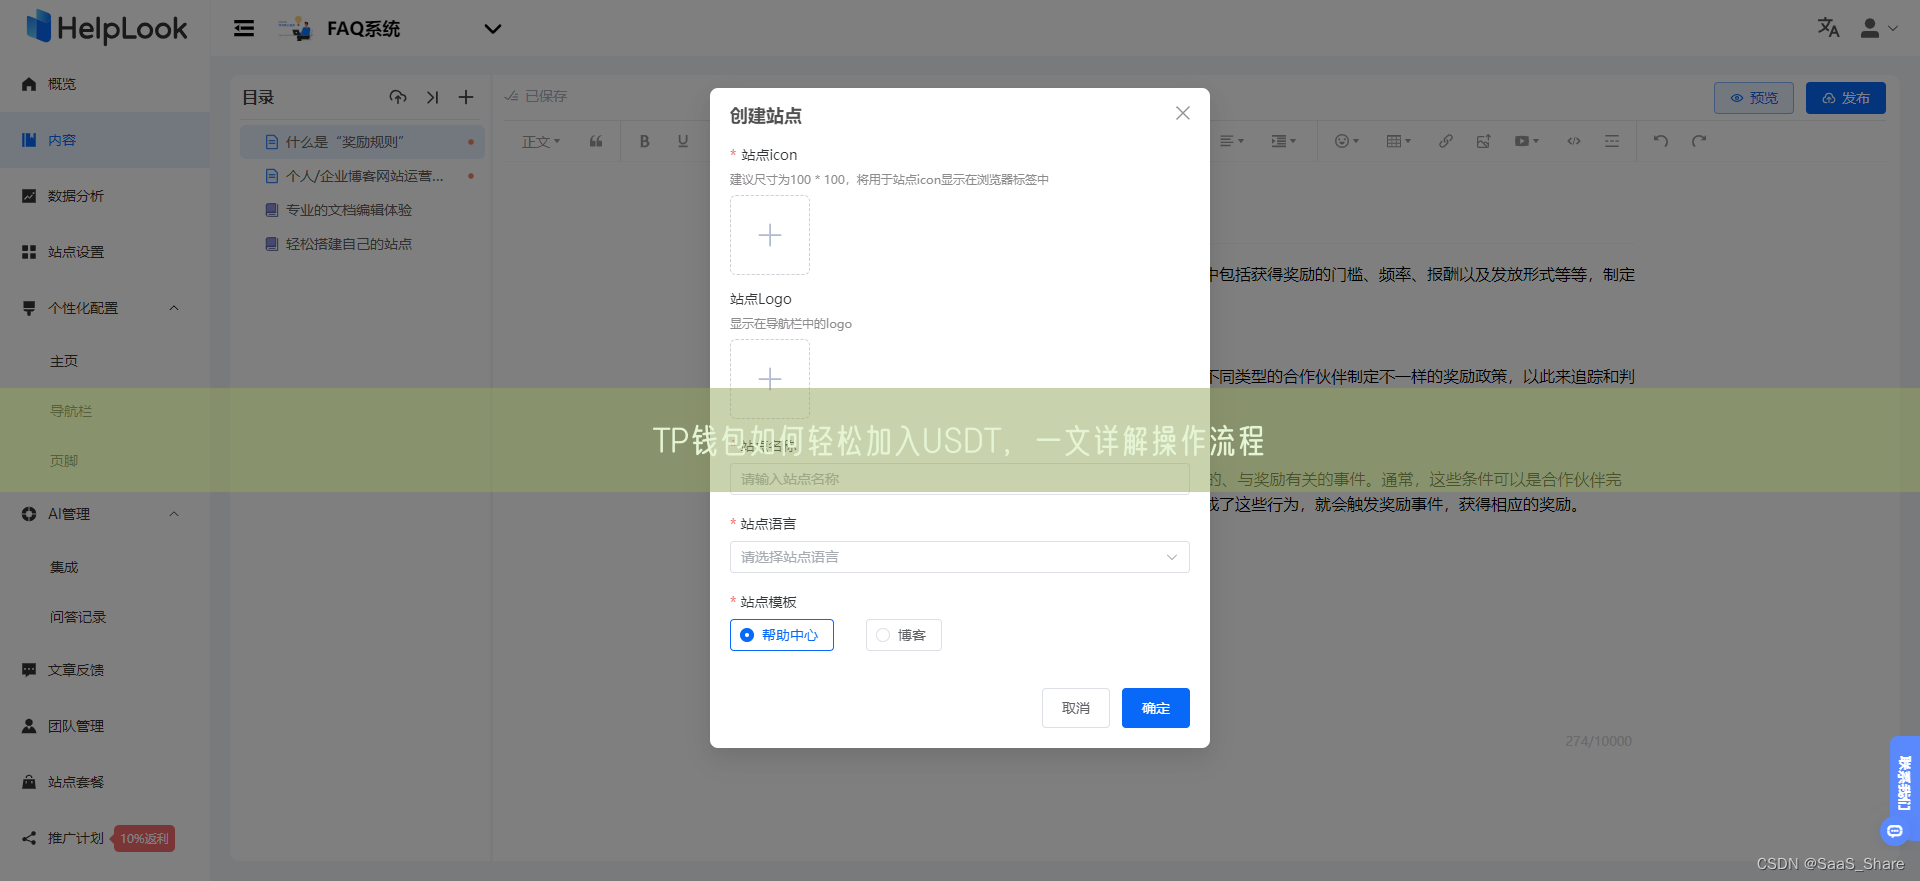Click the plus icon to add article
This screenshot has width=1920, height=881.
tap(466, 97)
